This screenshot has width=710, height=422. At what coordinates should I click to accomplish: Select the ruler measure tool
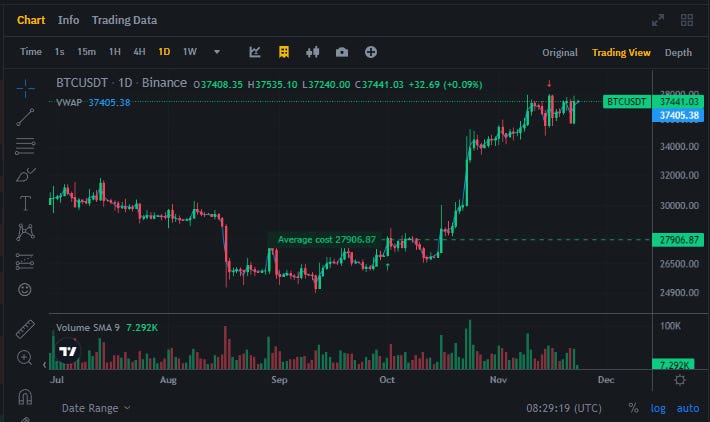25,329
